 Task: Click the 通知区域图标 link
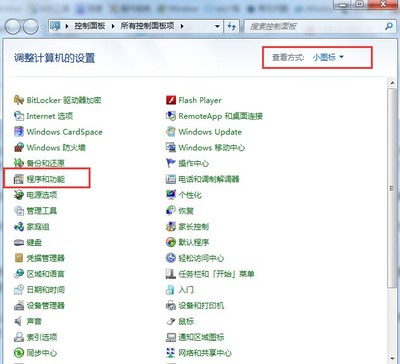[x=201, y=337]
